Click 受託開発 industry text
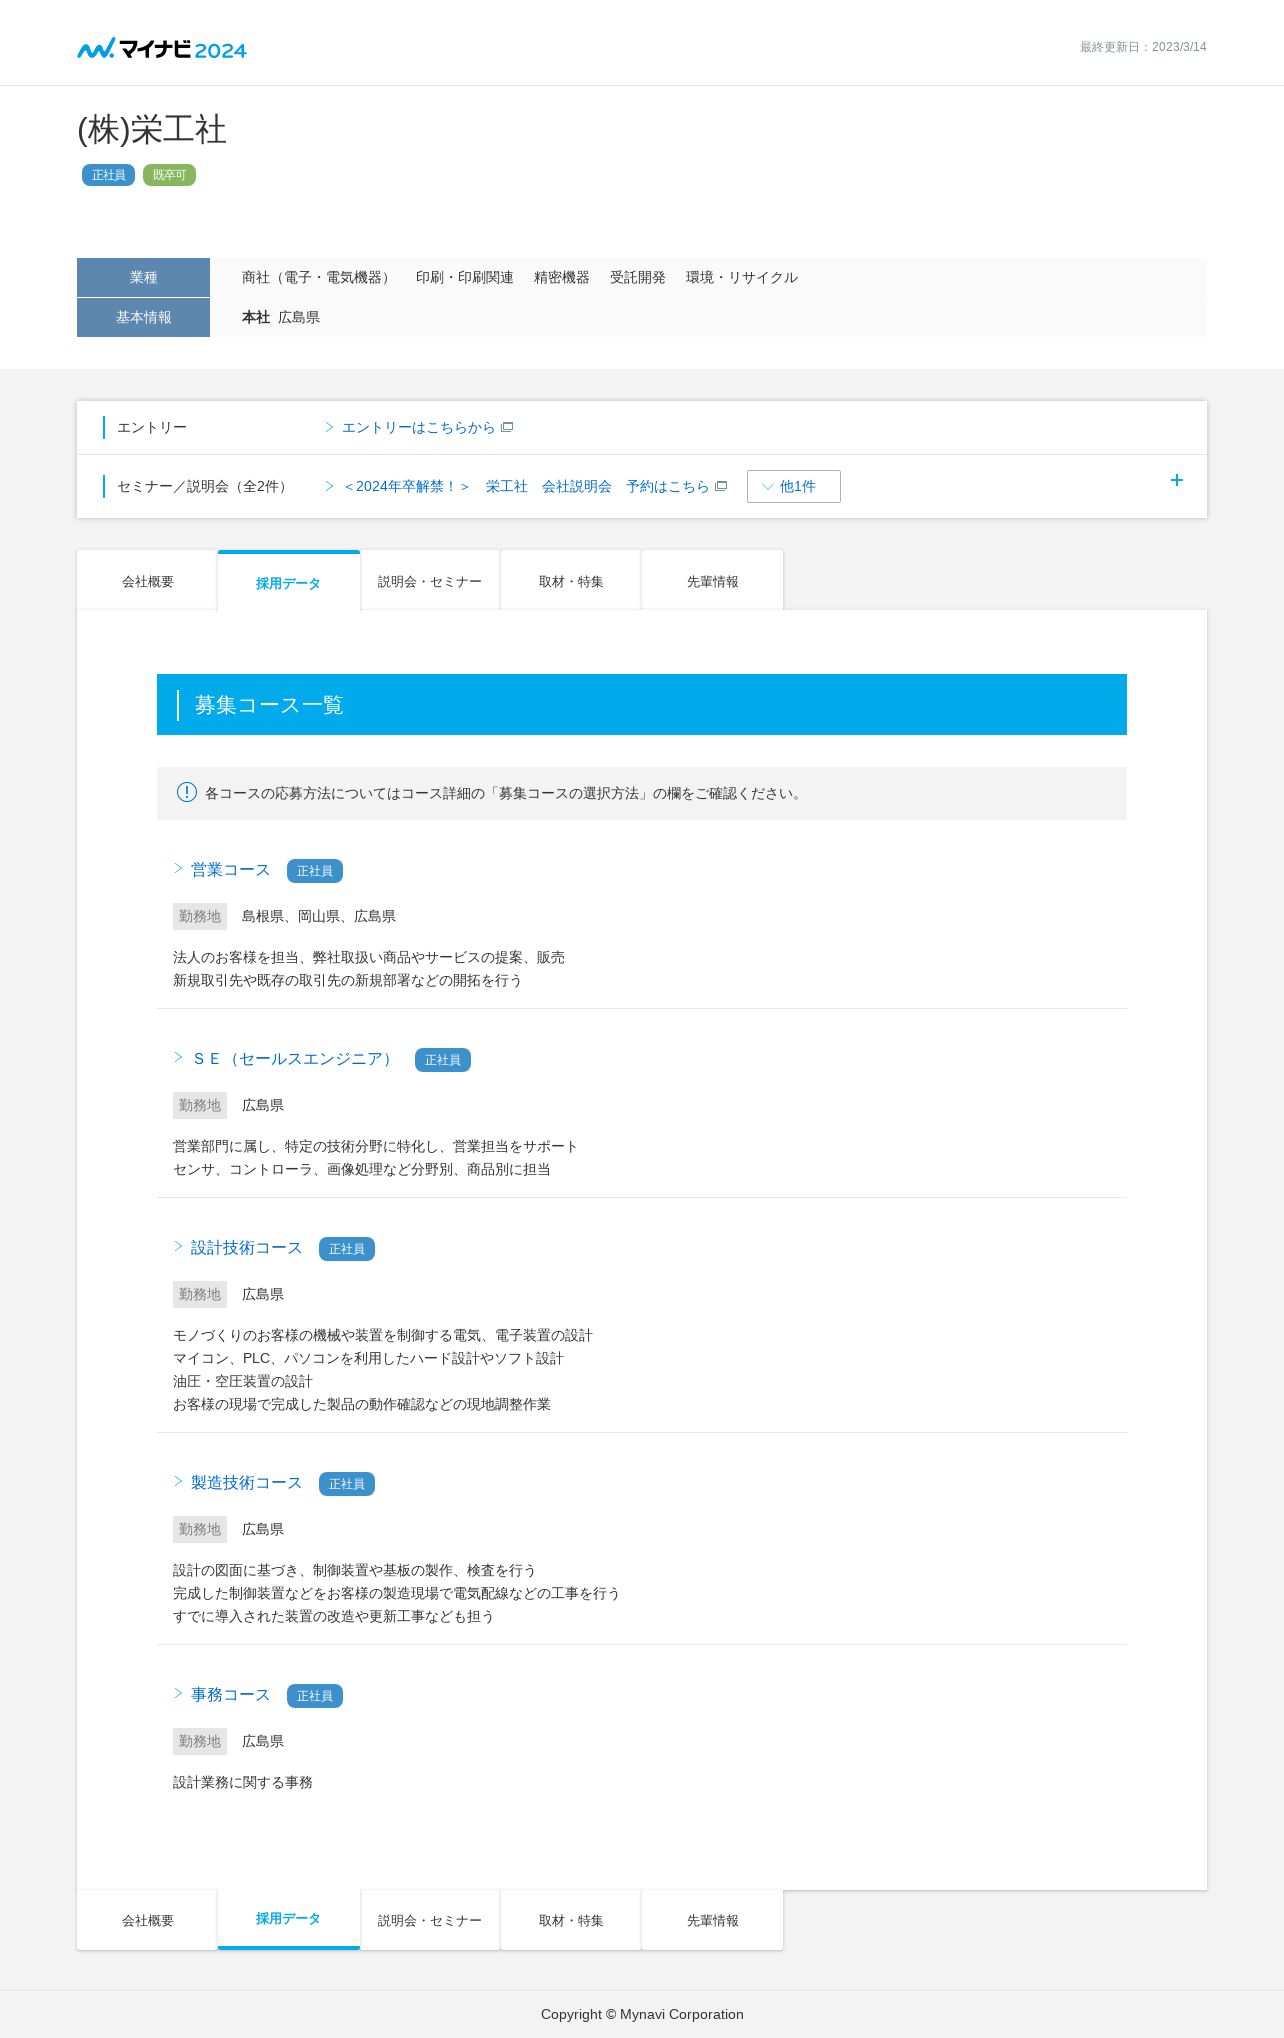Viewport: 1284px width, 2038px height. pyautogui.click(x=638, y=277)
